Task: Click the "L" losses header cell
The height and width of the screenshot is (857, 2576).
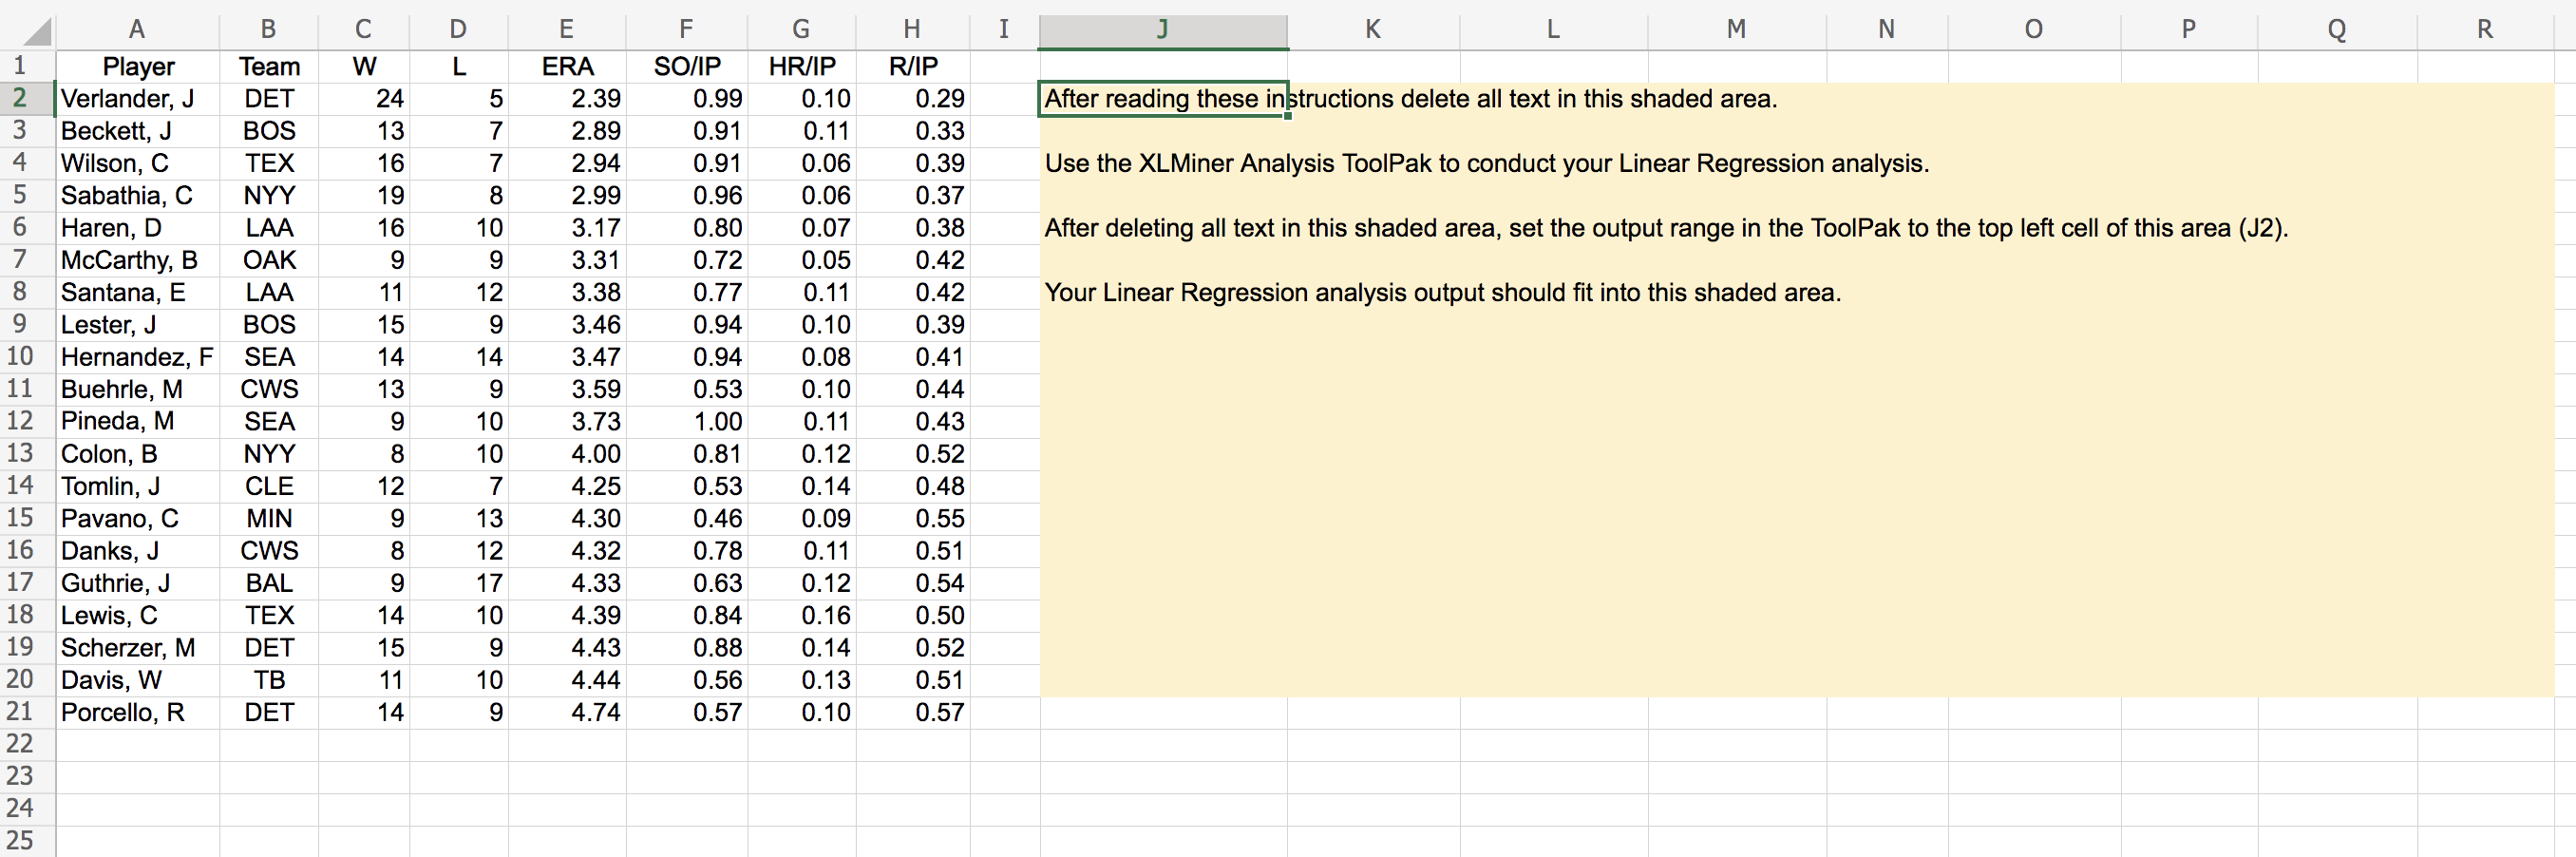Action: [x=459, y=67]
